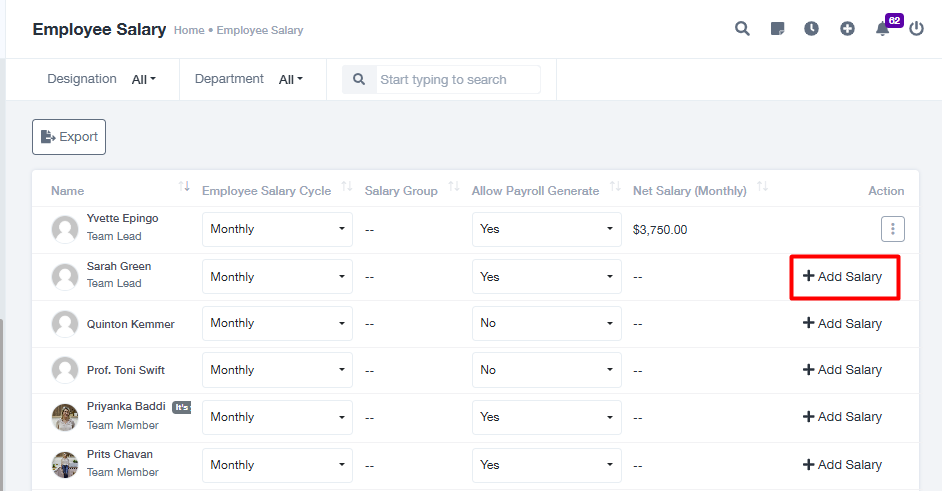Sort by Allow Payroll Generate column
The image size is (942, 491).
pyautogui.click(x=615, y=187)
